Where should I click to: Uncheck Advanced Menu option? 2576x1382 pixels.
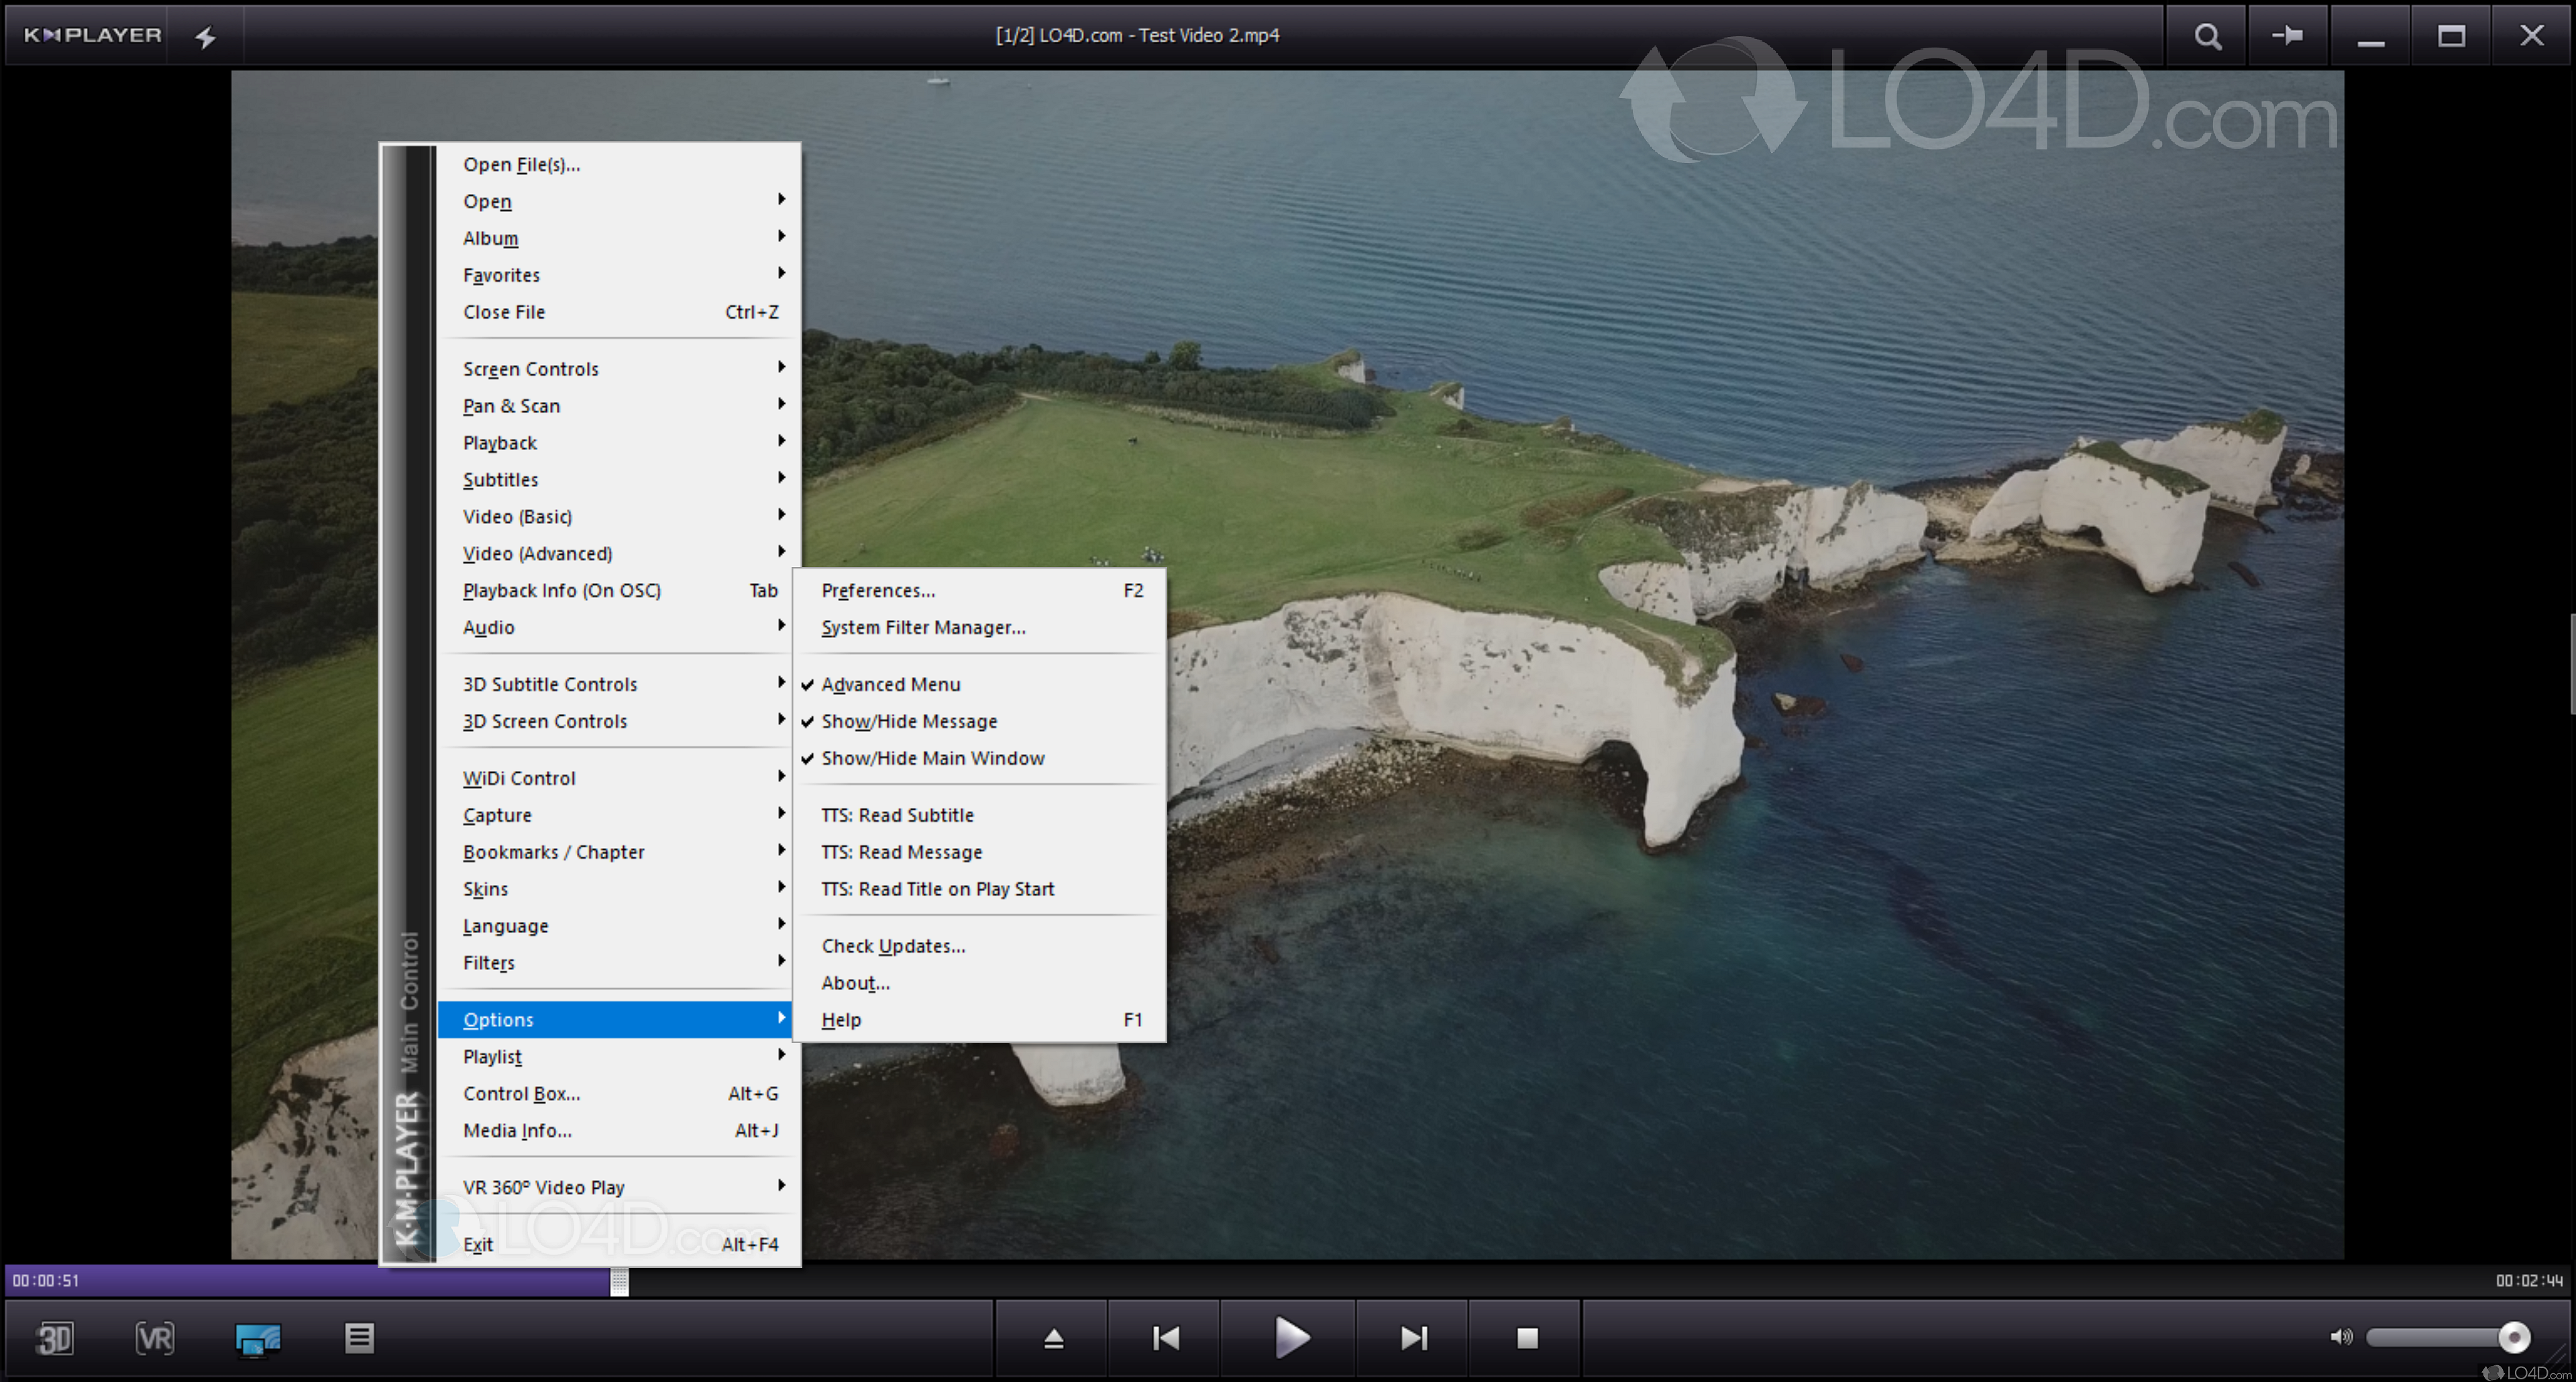[890, 684]
